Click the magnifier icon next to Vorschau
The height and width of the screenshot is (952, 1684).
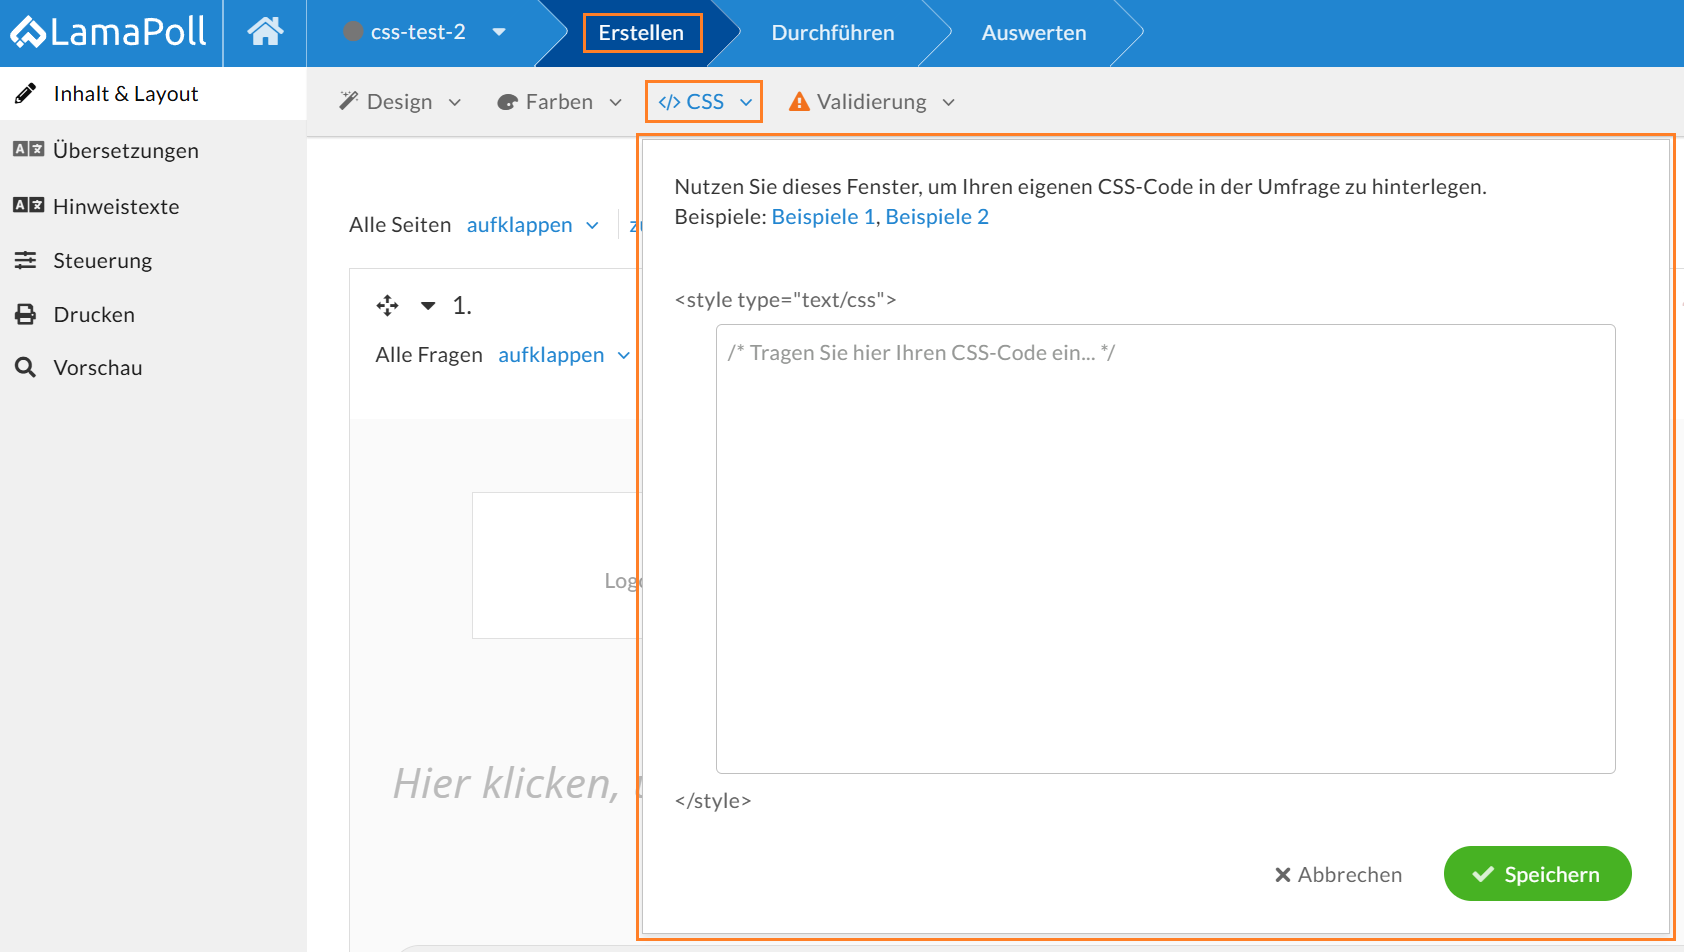tap(26, 367)
